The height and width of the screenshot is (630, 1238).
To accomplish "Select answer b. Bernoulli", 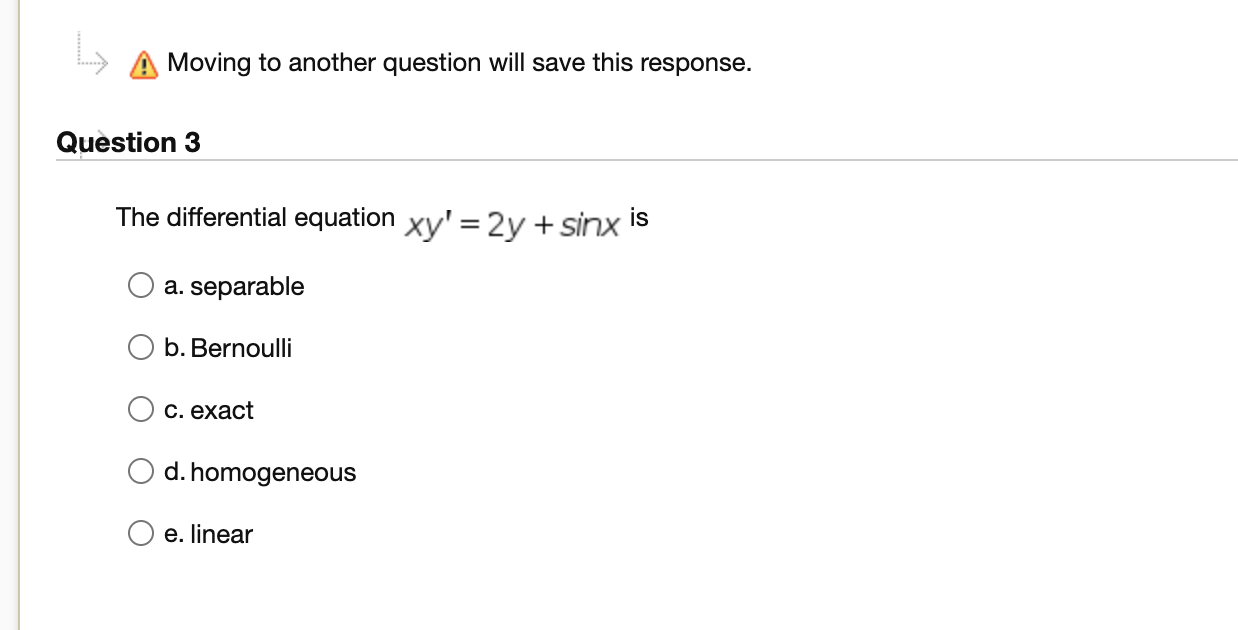I will coord(141,347).
